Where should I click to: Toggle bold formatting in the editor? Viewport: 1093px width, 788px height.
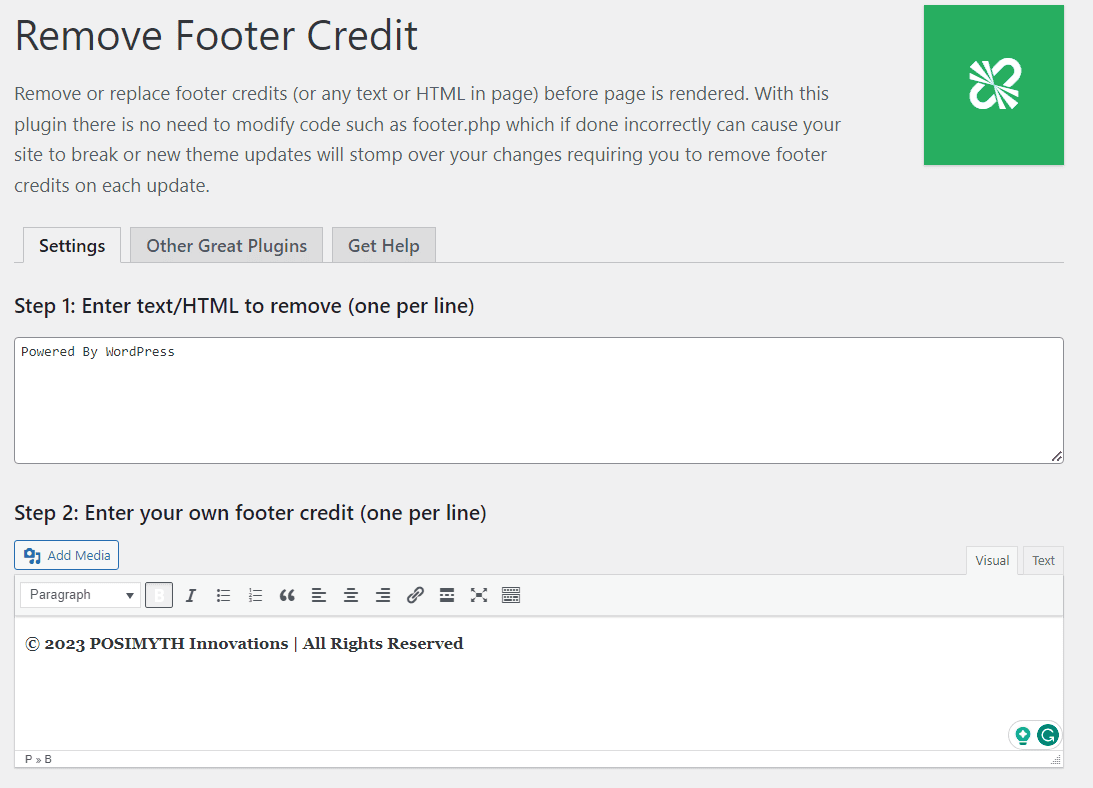coord(159,595)
